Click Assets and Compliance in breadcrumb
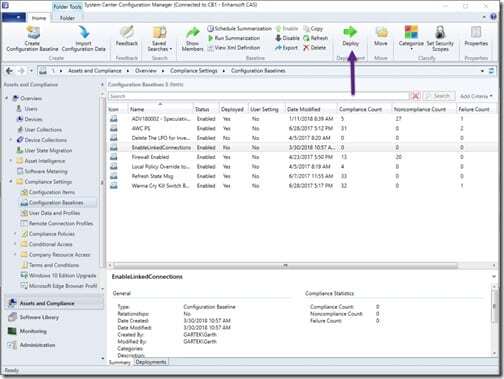The width and height of the screenshot is (504, 379). click(x=95, y=71)
